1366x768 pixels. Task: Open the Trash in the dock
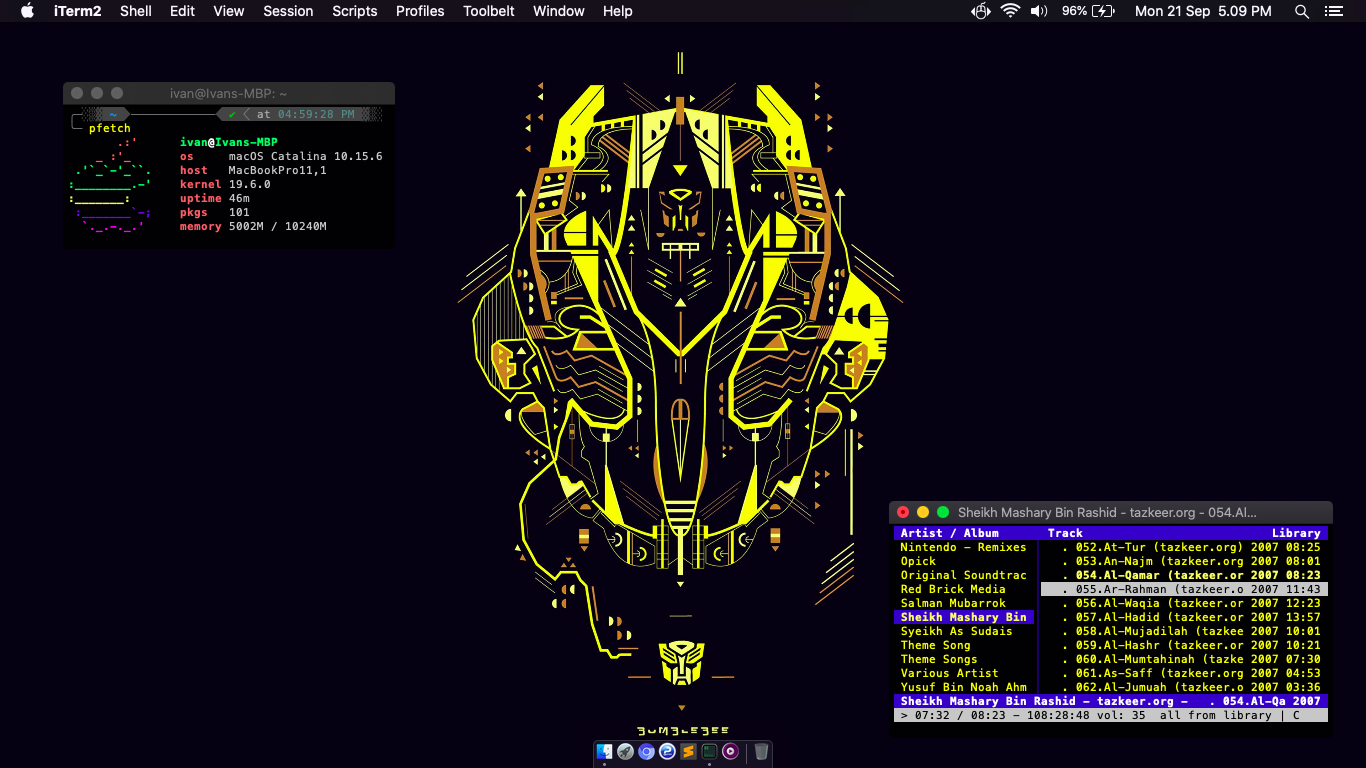[x=761, y=751]
